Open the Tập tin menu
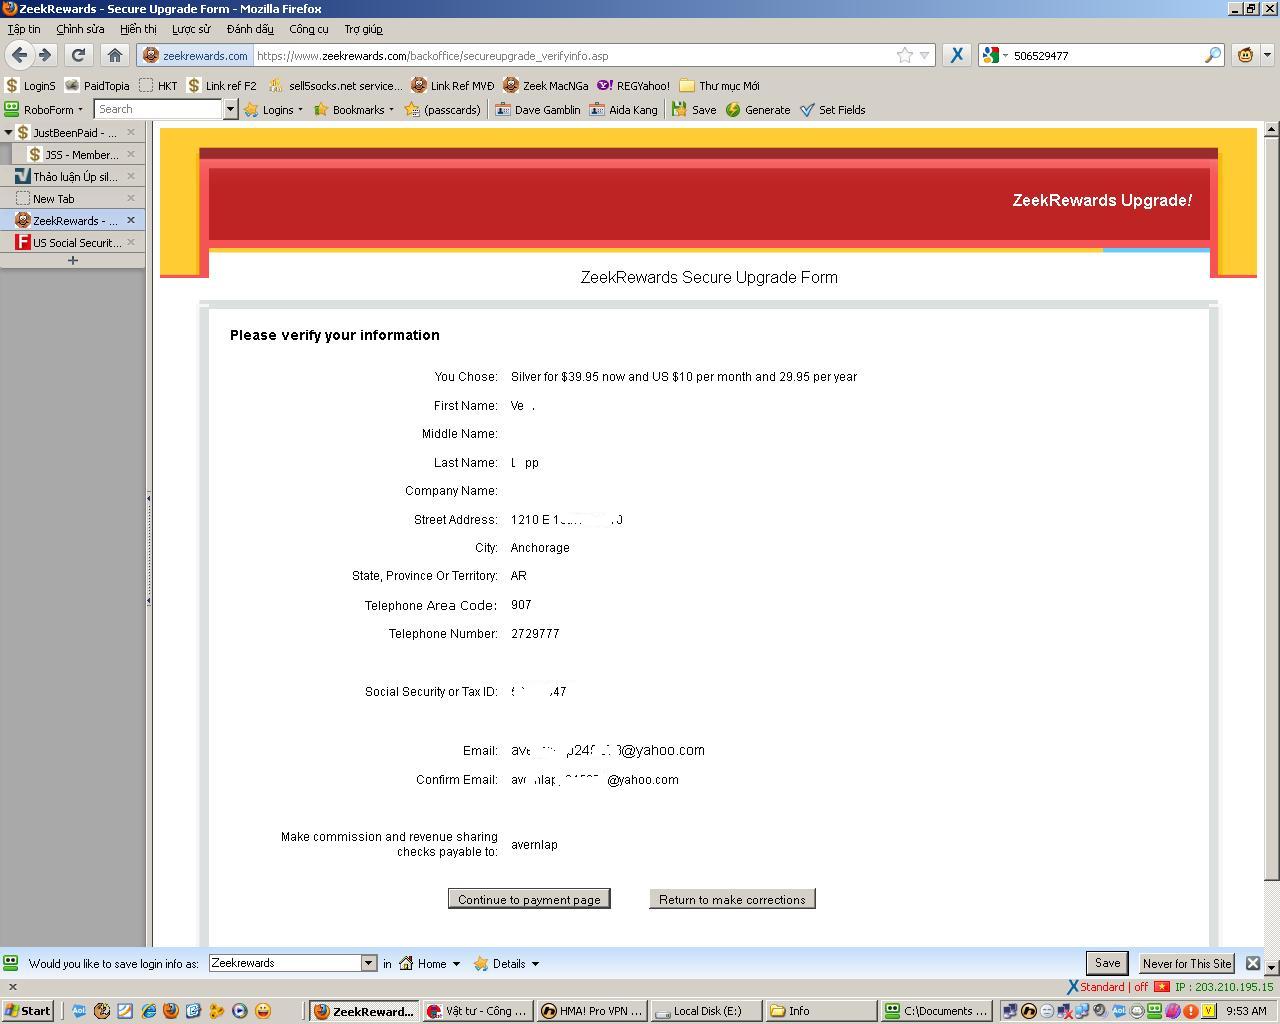 24,29
